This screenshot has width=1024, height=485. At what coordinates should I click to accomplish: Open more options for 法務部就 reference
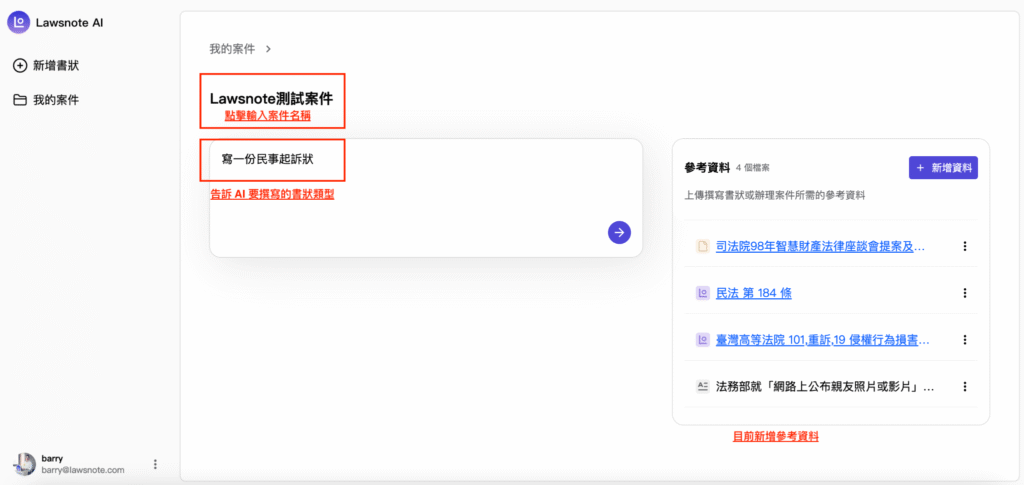coord(965,386)
